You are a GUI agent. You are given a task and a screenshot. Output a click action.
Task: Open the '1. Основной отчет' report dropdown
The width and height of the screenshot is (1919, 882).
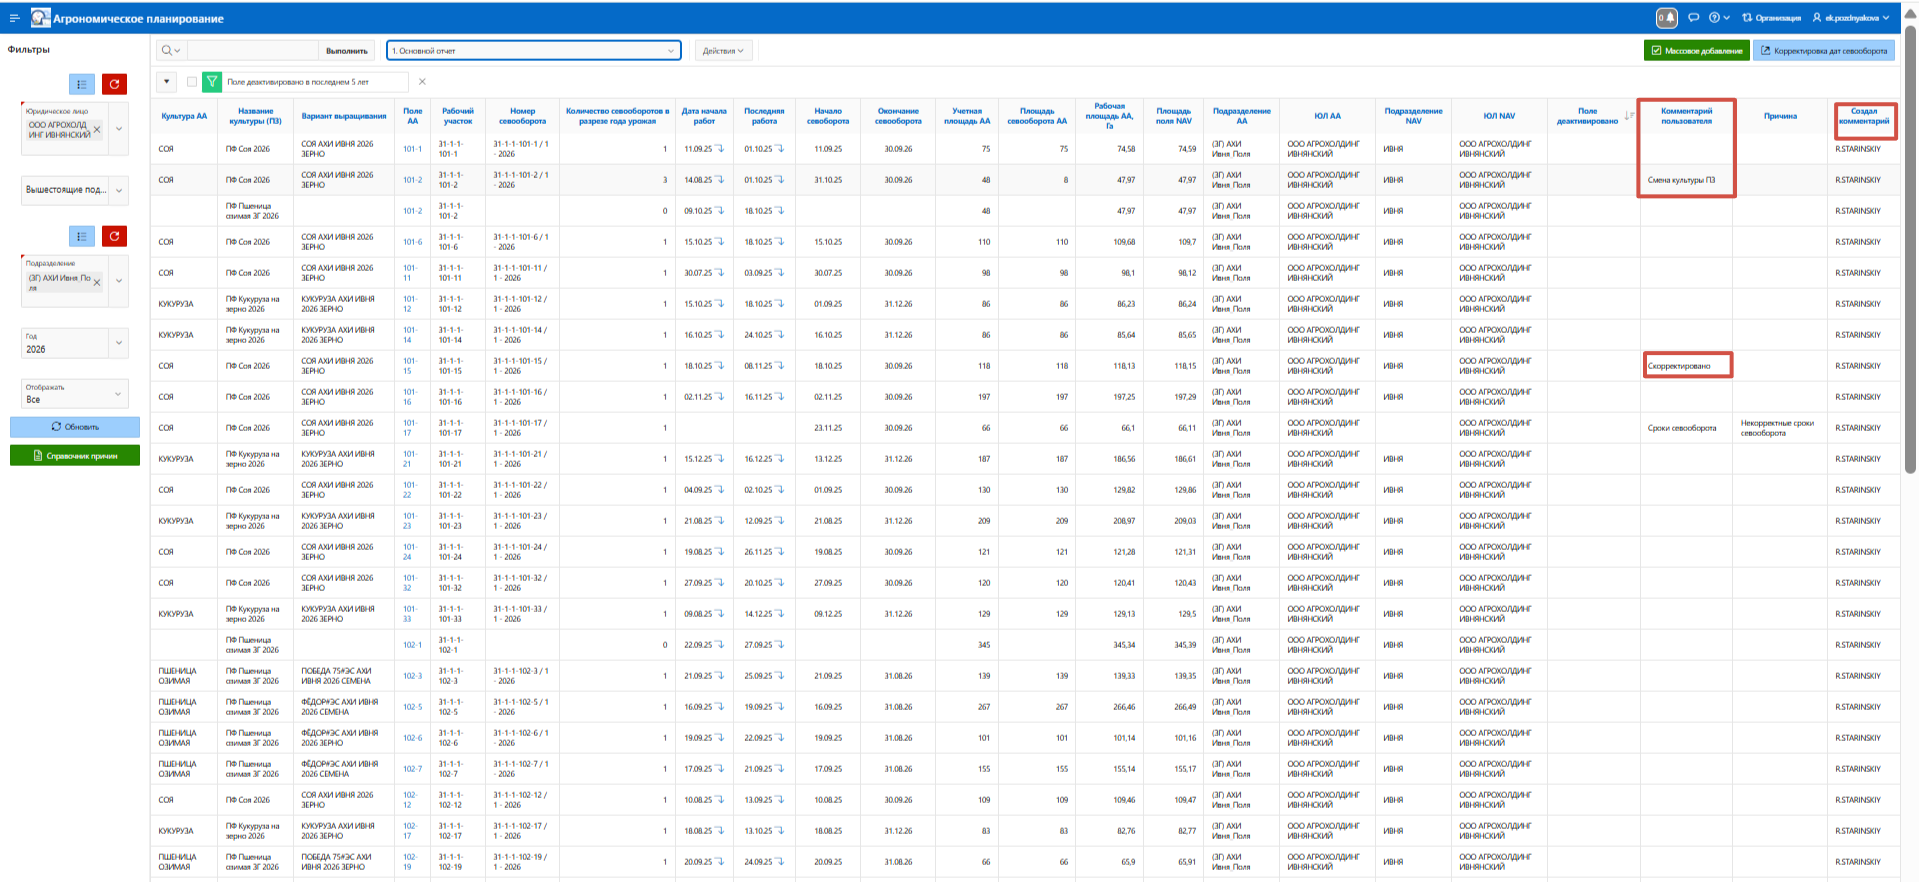[x=533, y=50]
